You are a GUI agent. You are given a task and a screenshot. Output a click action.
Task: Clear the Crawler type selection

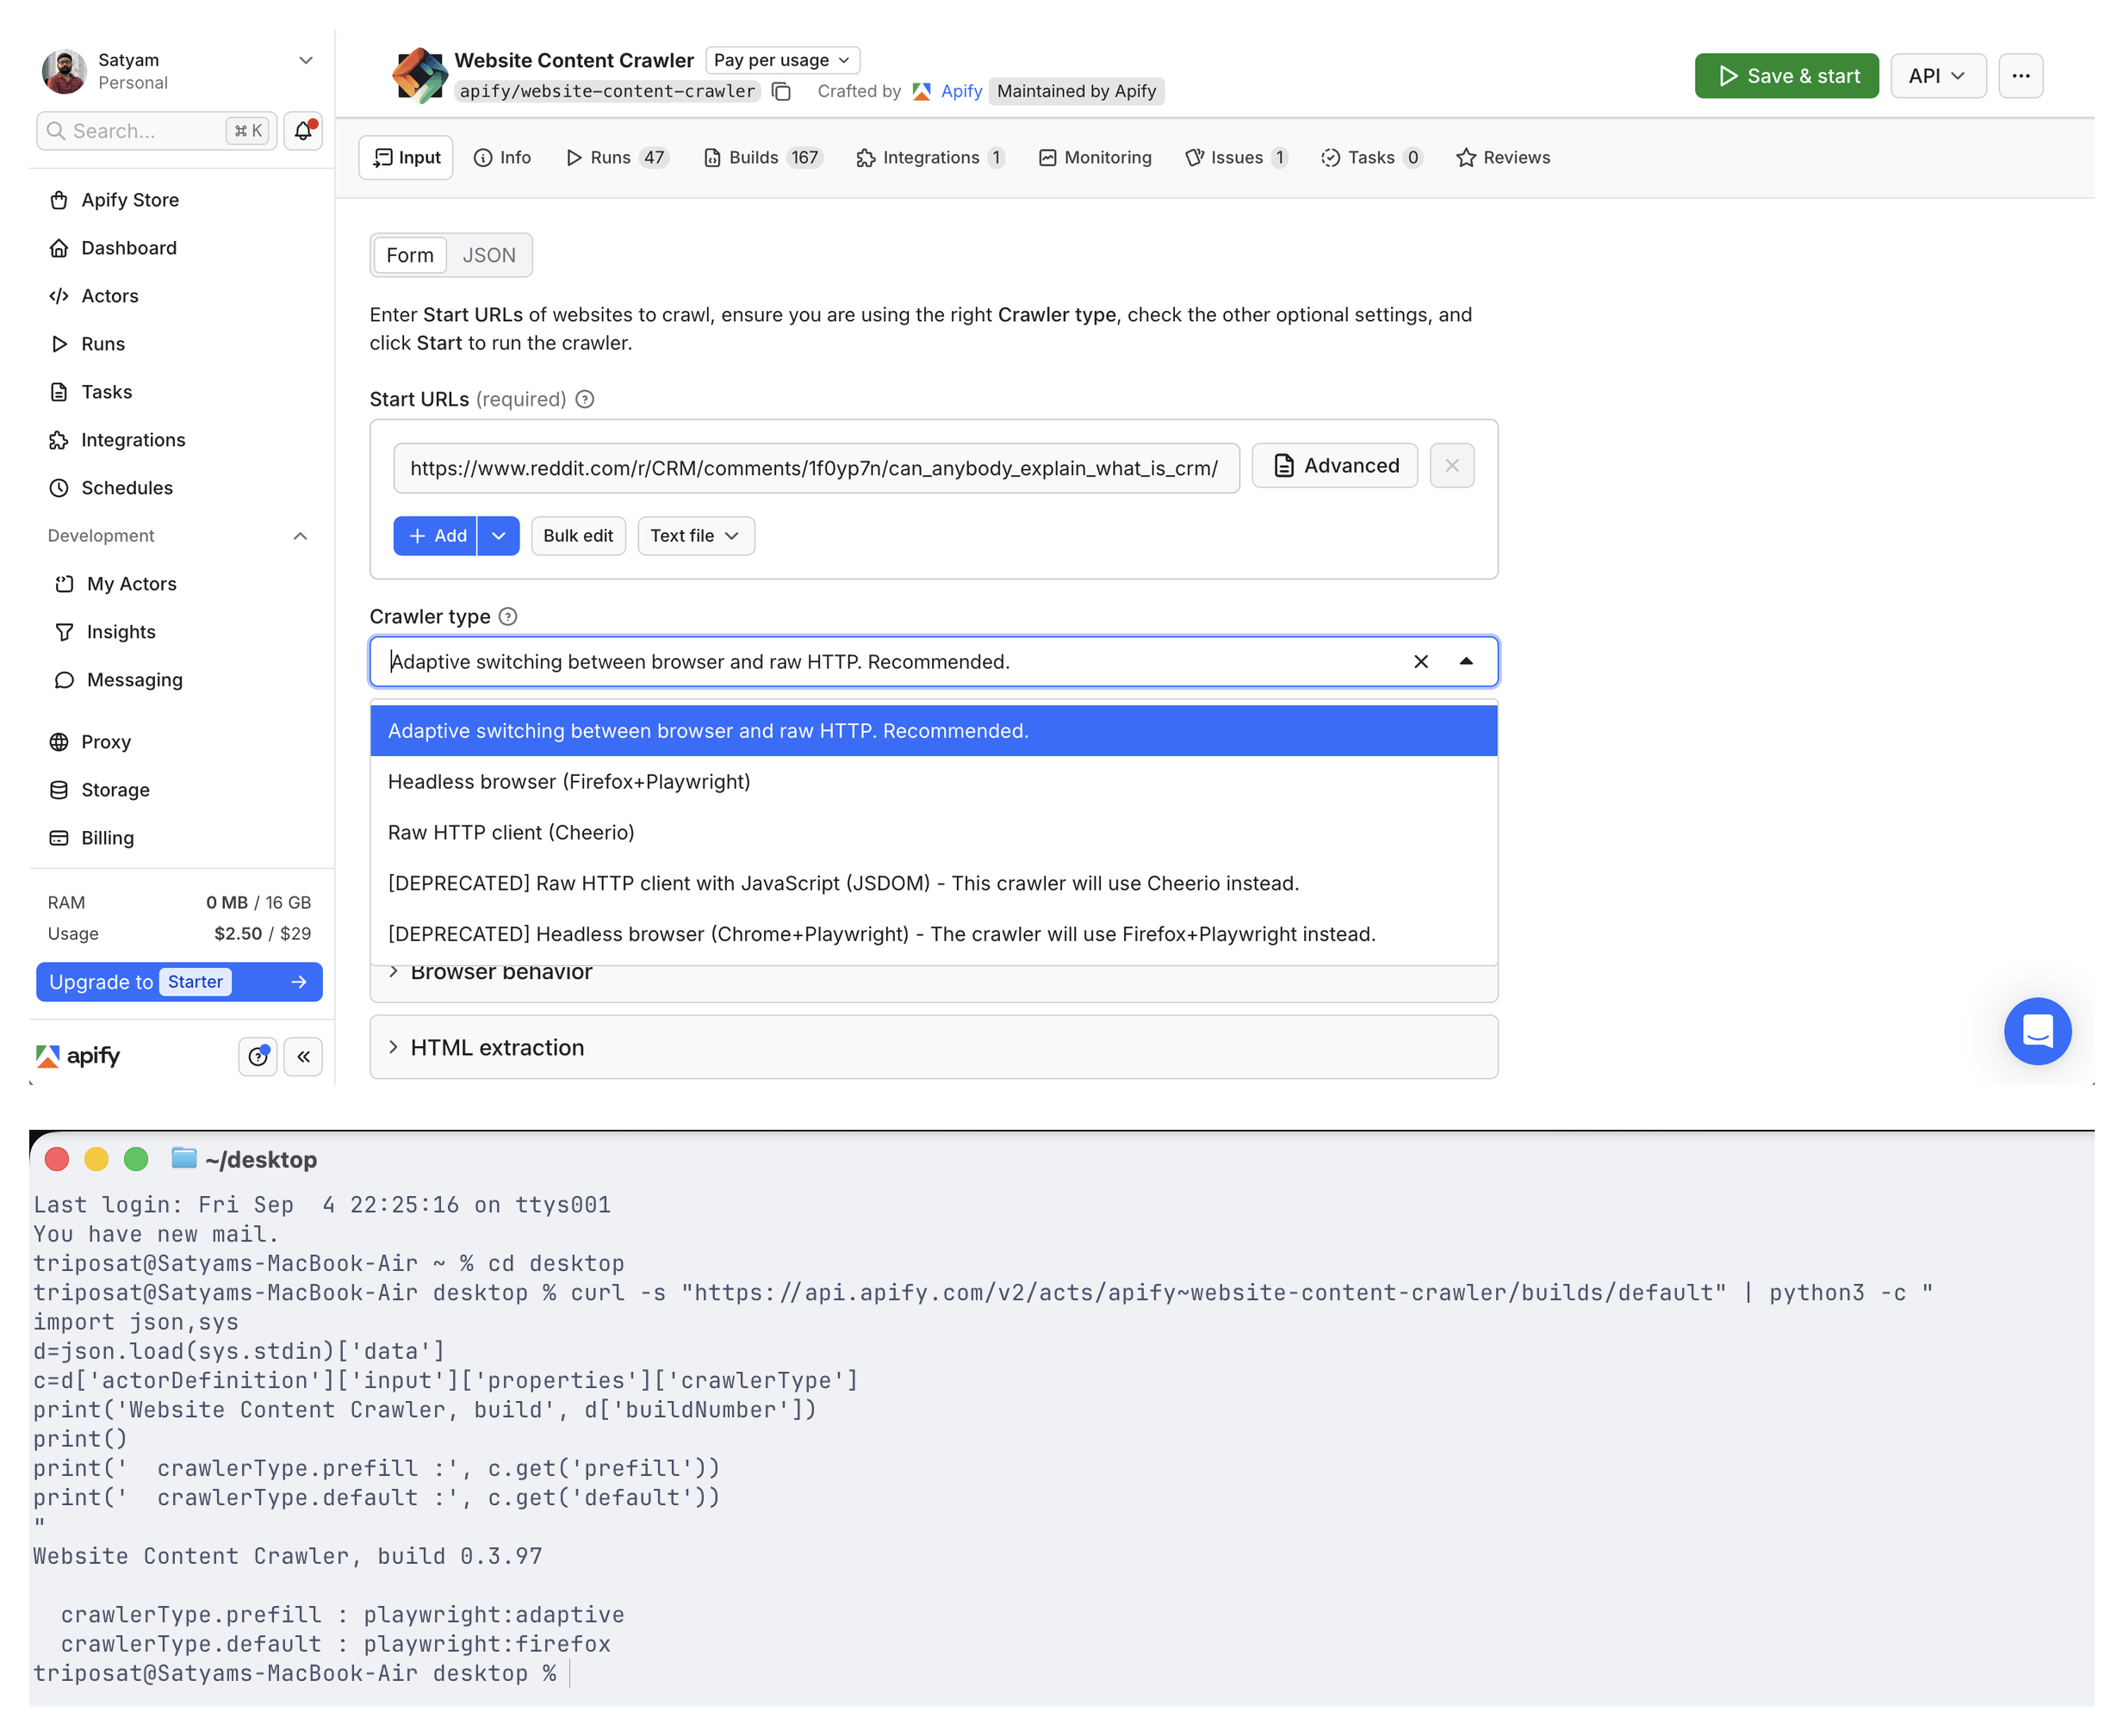coord(1420,662)
